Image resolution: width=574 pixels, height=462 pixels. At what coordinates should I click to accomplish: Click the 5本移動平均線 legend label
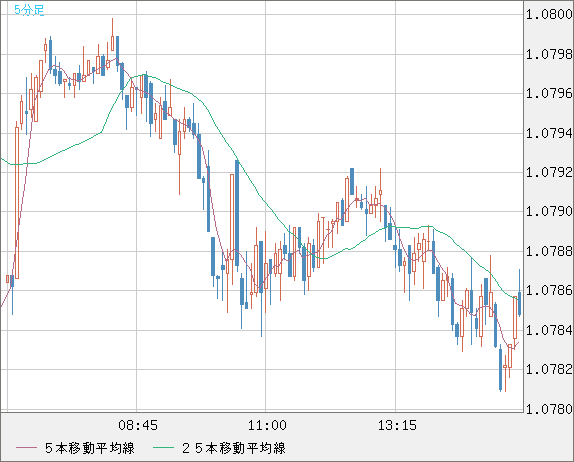pos(90,448)
